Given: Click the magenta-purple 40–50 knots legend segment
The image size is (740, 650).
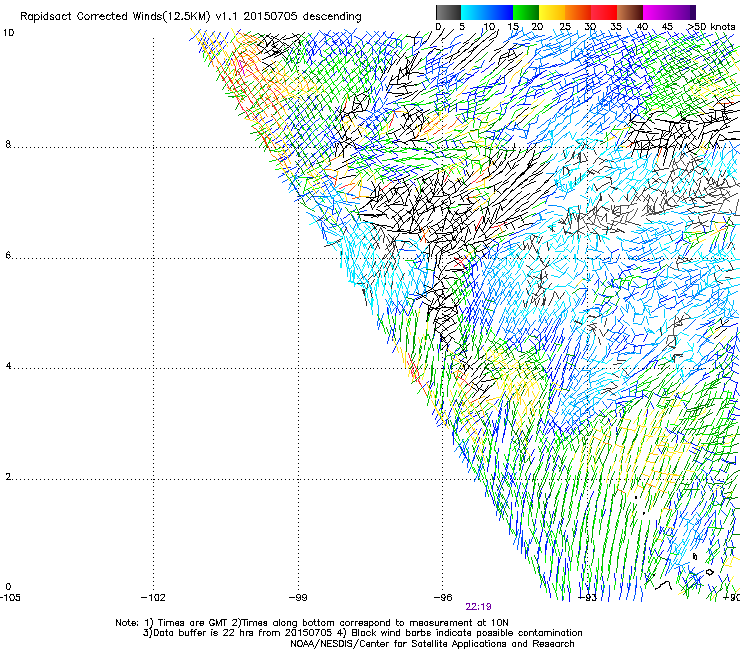Looking at the screenshot, I should [669, 12].
